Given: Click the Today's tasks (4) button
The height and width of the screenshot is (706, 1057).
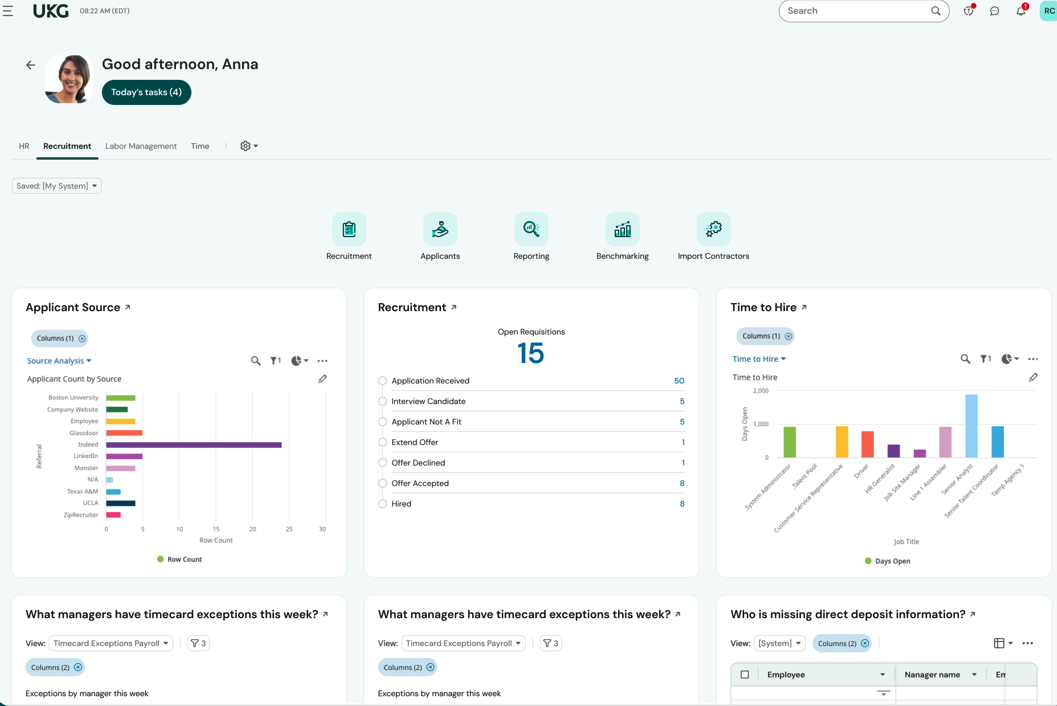Looking at the screenshot, I should click(x=146, y=92).
